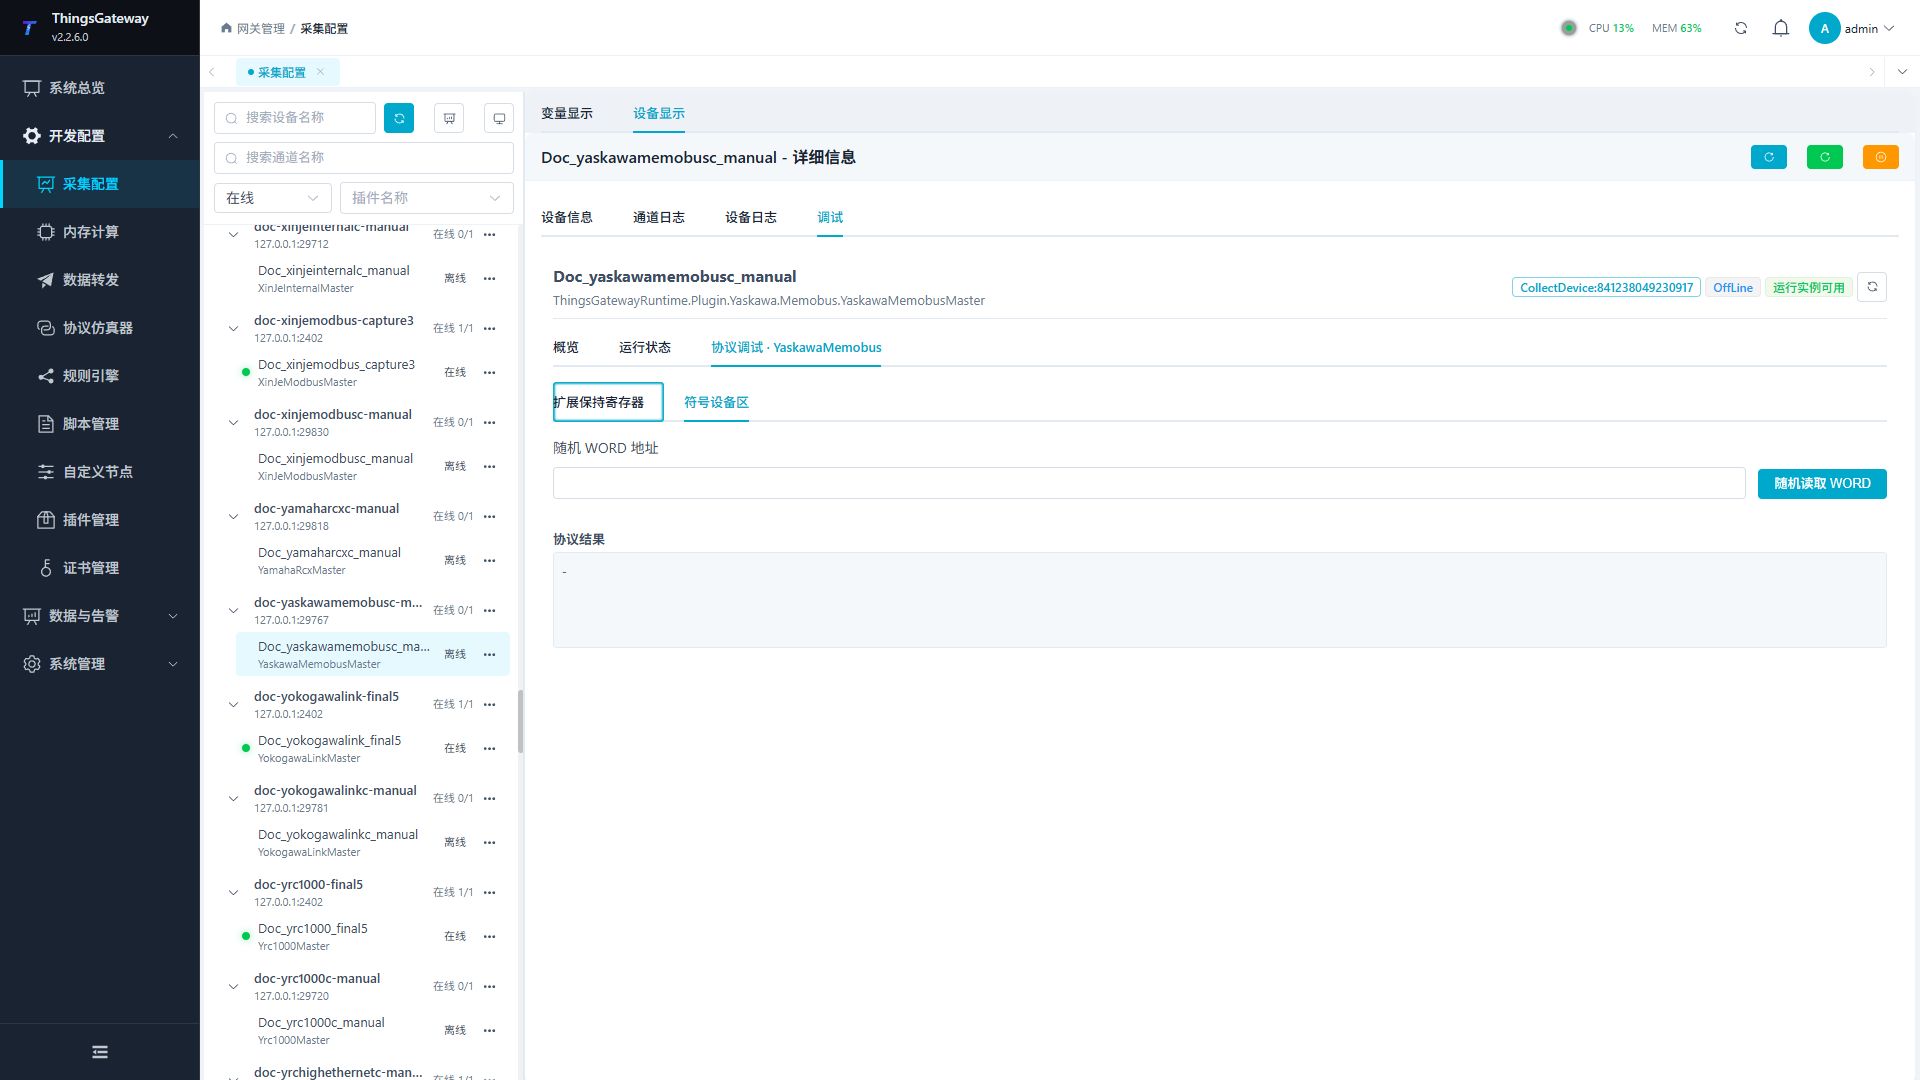The image size is (1920, 1080).
Task: Open the 通道日志 tab
Action: (659, 217)
